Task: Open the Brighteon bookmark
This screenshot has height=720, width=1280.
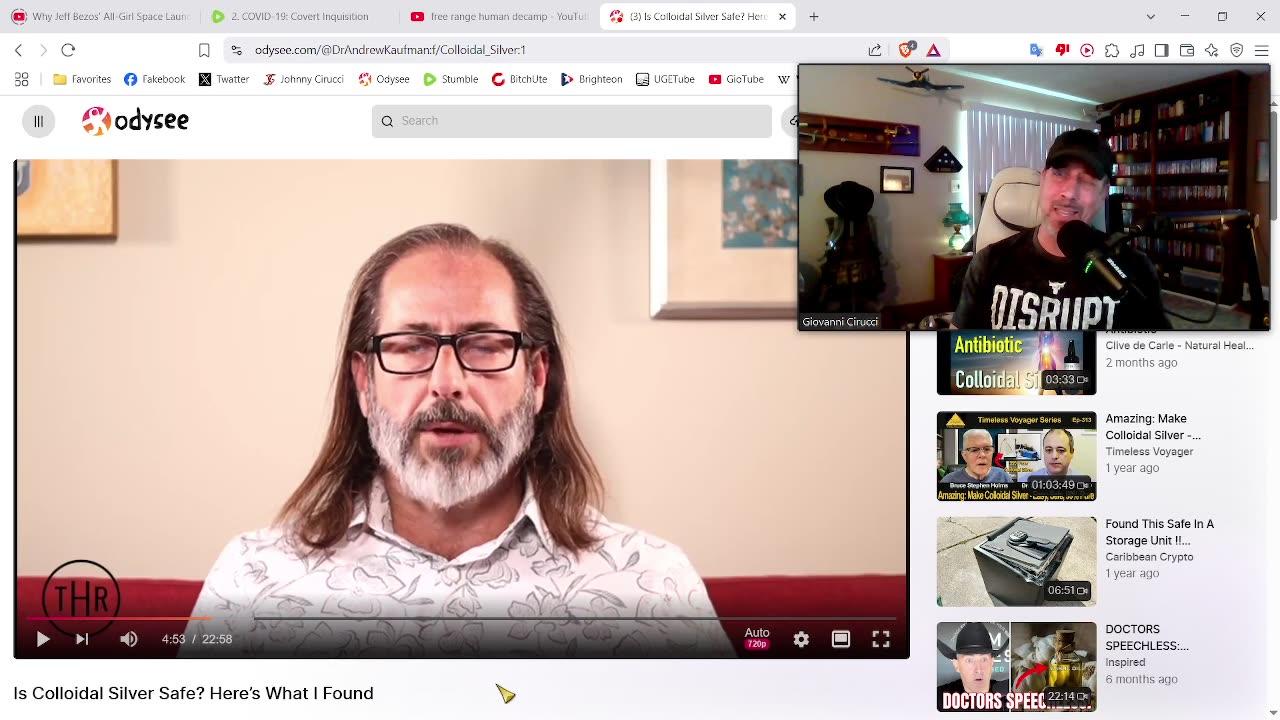Action: [x=592, y=79]
